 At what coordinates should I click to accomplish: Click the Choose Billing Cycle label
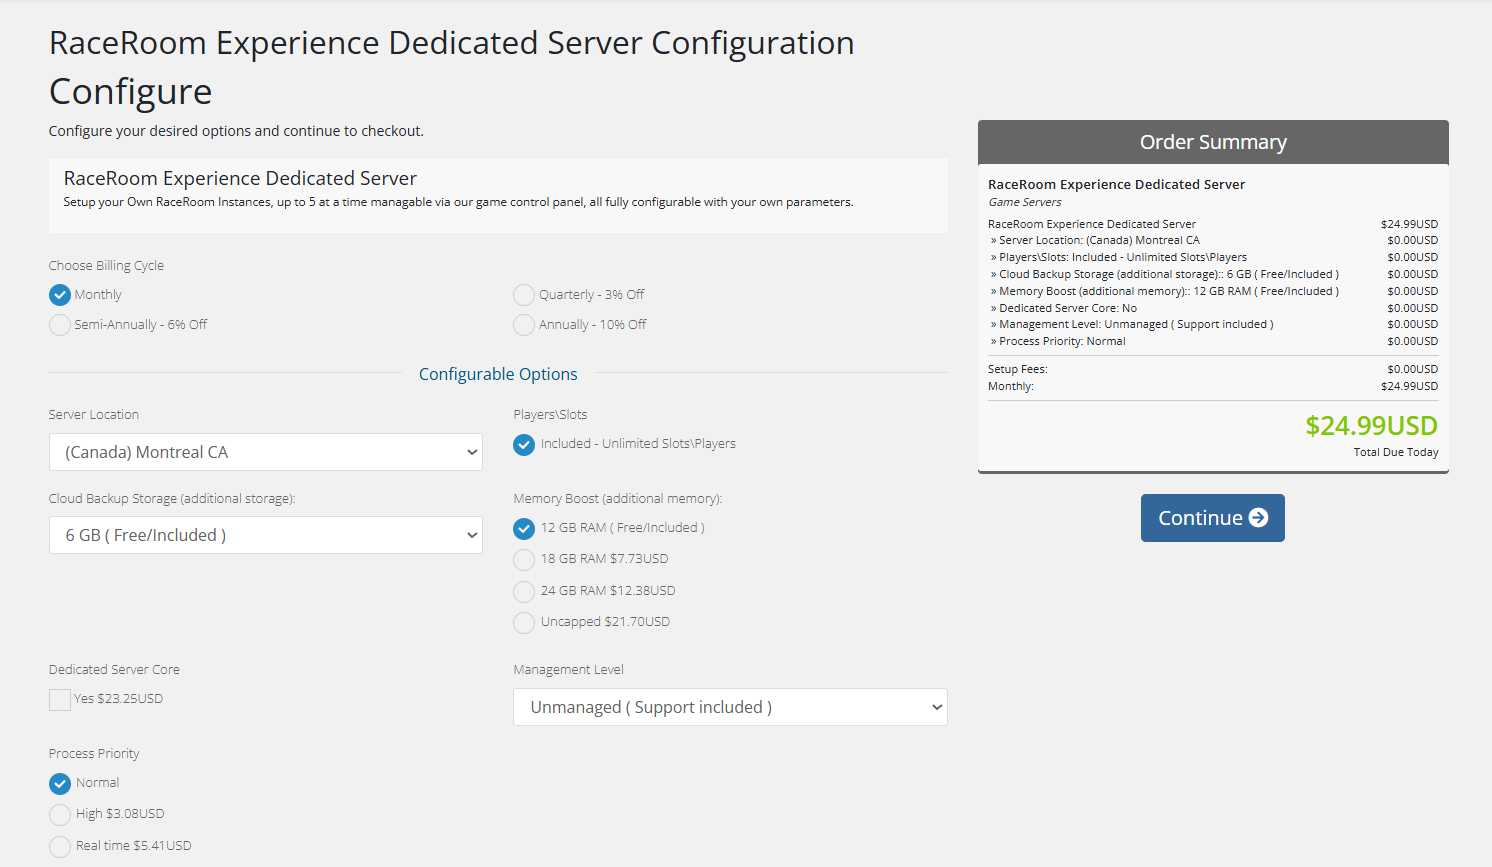pyautogui.click(x=106, y=266)
